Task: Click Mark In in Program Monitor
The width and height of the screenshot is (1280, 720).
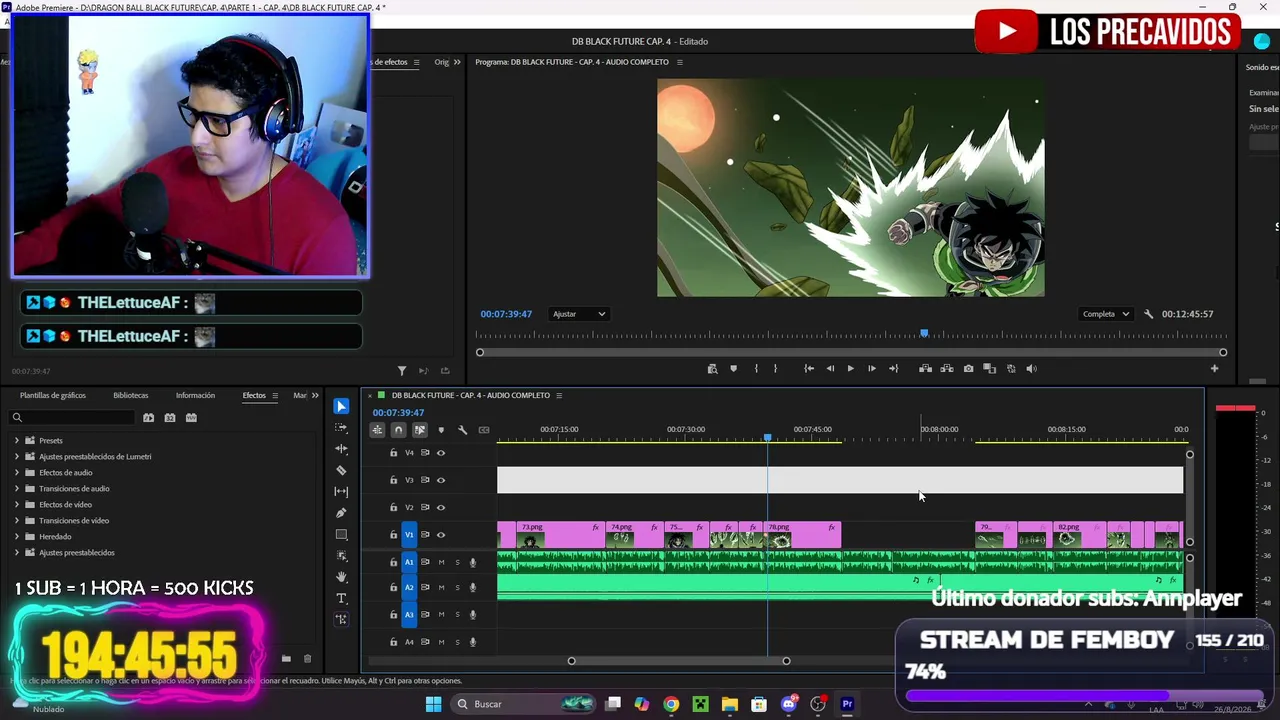Action: click(755, 369)
